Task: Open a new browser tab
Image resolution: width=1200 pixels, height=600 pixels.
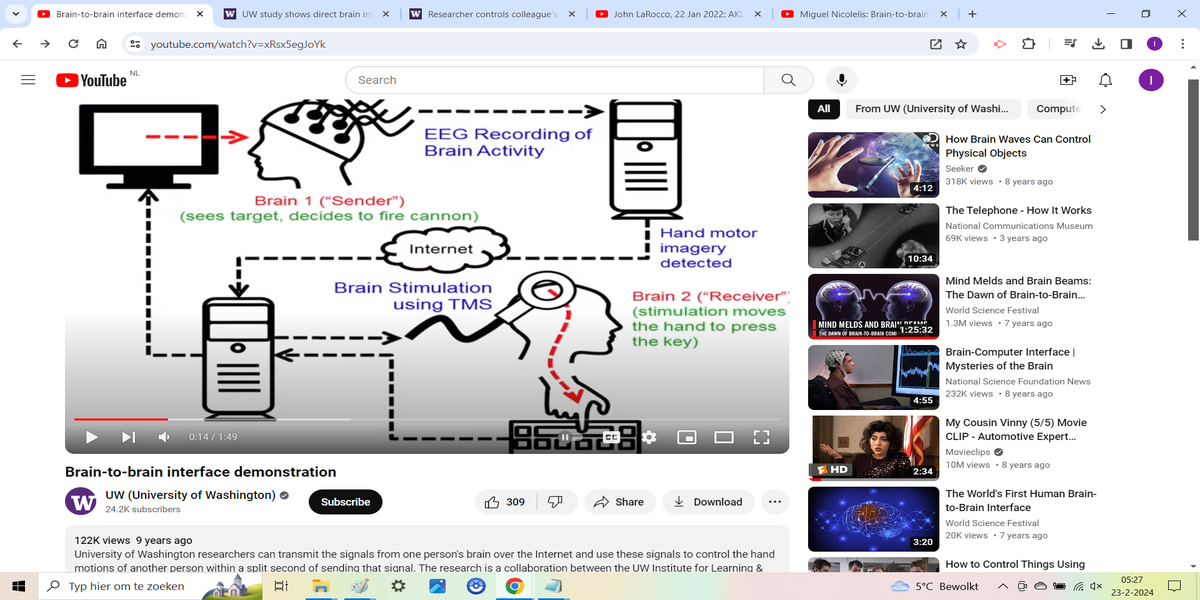Action: (x=973, y=14)
